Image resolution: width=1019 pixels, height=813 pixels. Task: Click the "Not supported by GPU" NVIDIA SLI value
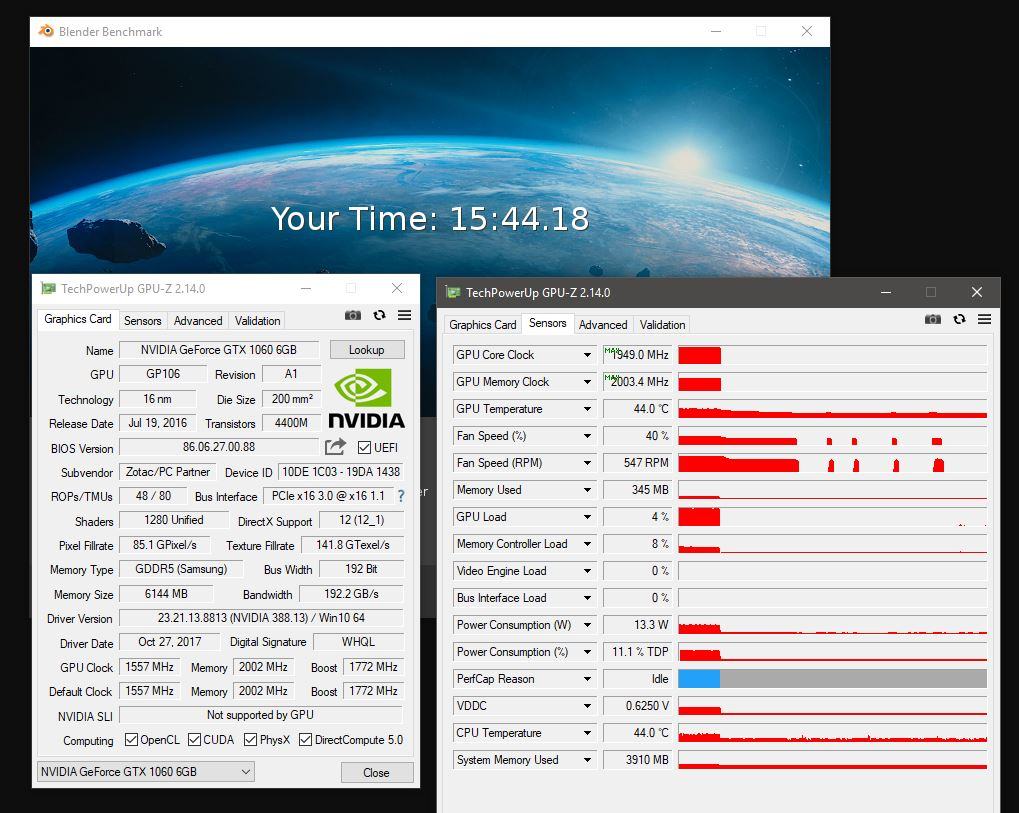click(x=261, y=715)
